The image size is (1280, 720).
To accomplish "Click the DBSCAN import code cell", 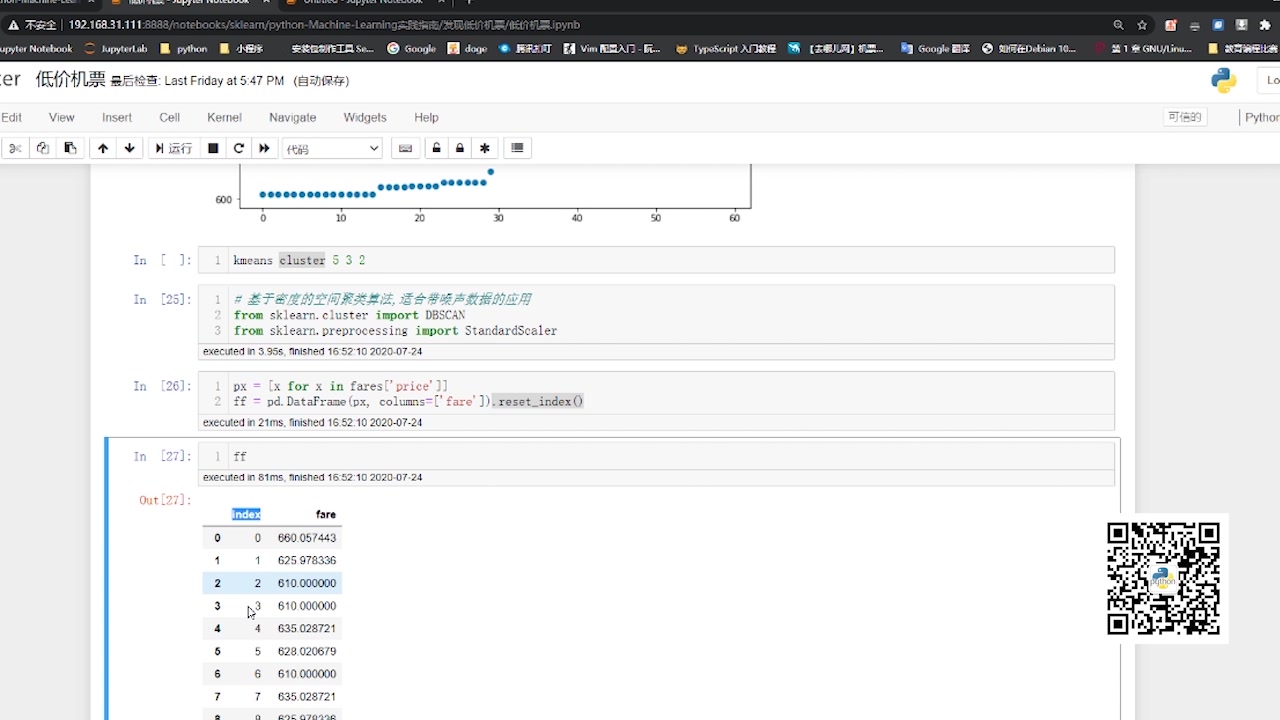I will tap(656, 315).
